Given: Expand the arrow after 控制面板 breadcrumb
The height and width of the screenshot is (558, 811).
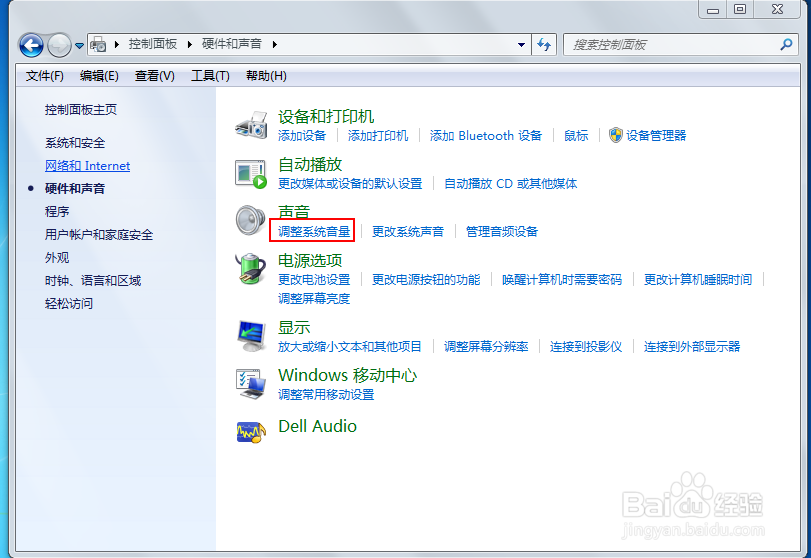Looking at the screenshot, I should (x=189, y=44).
